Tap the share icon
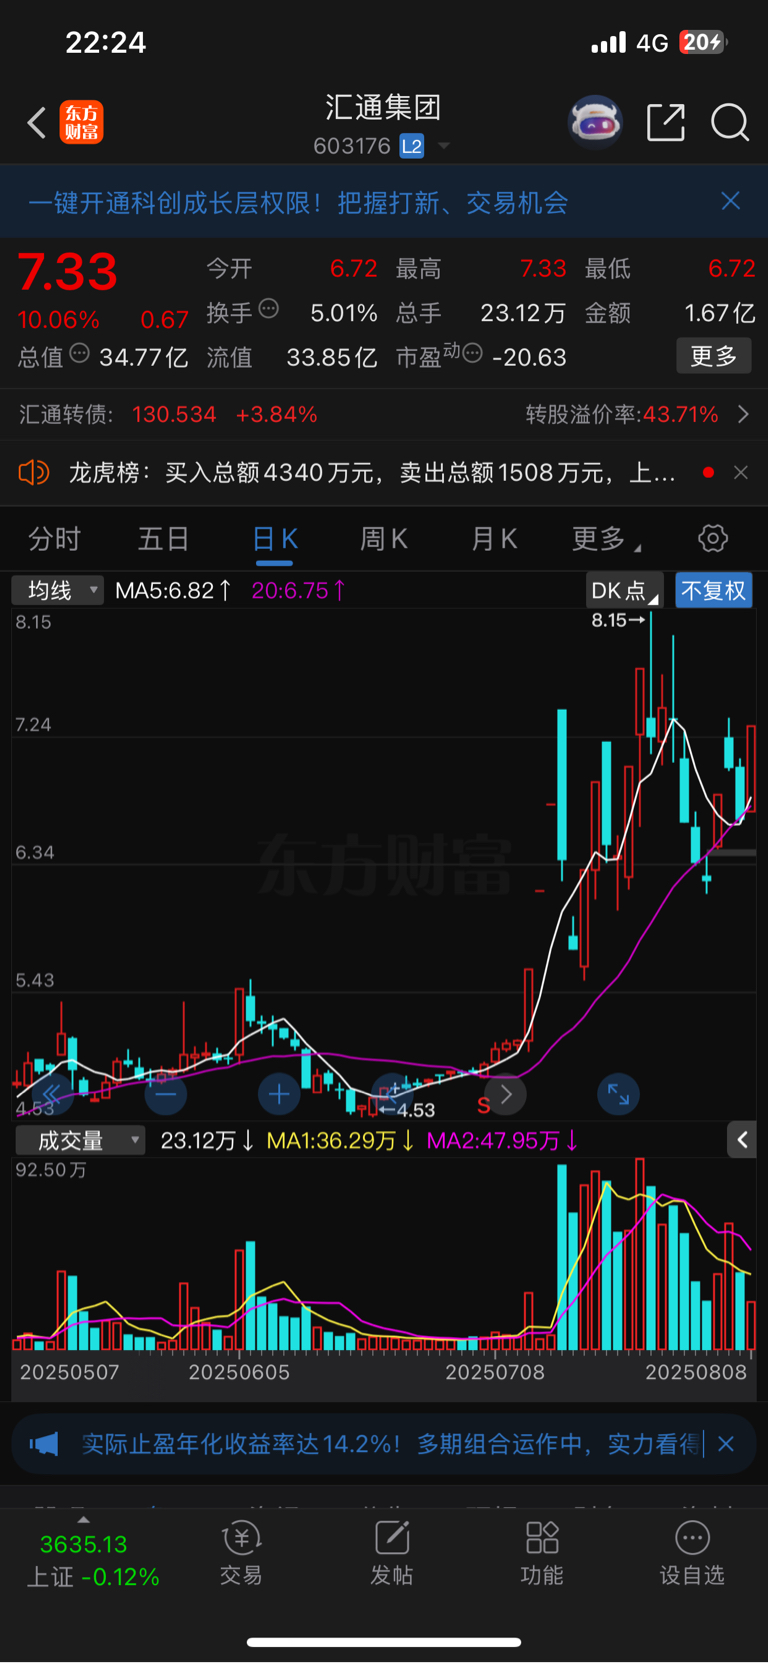This screenshot has height=1663, width=768. pyautogui.click(x=666, y=123)
